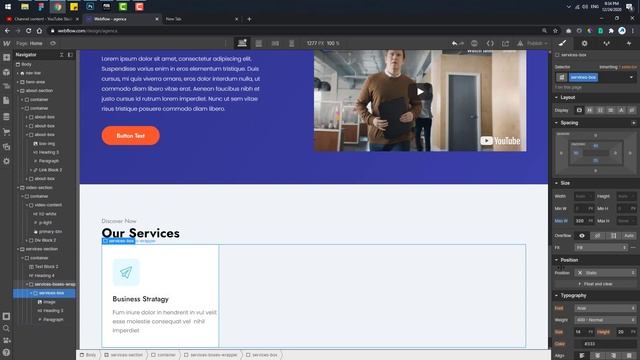The image size is (640, 360).
Task: Open the video tutorials icon in left sidebar
Action: pos(7,340)
